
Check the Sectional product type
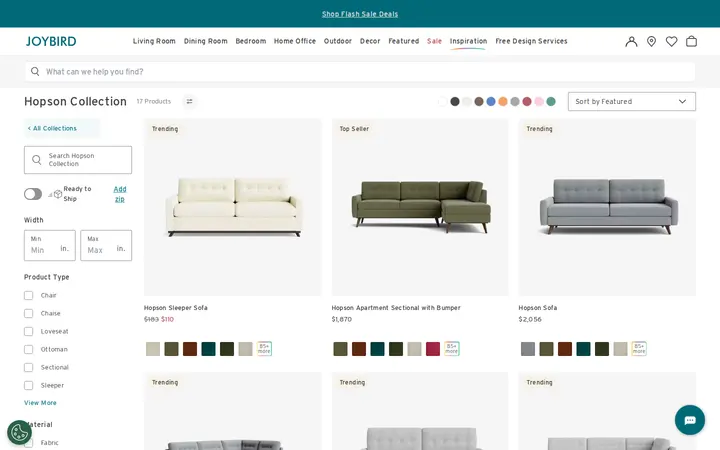click(28, 367)
